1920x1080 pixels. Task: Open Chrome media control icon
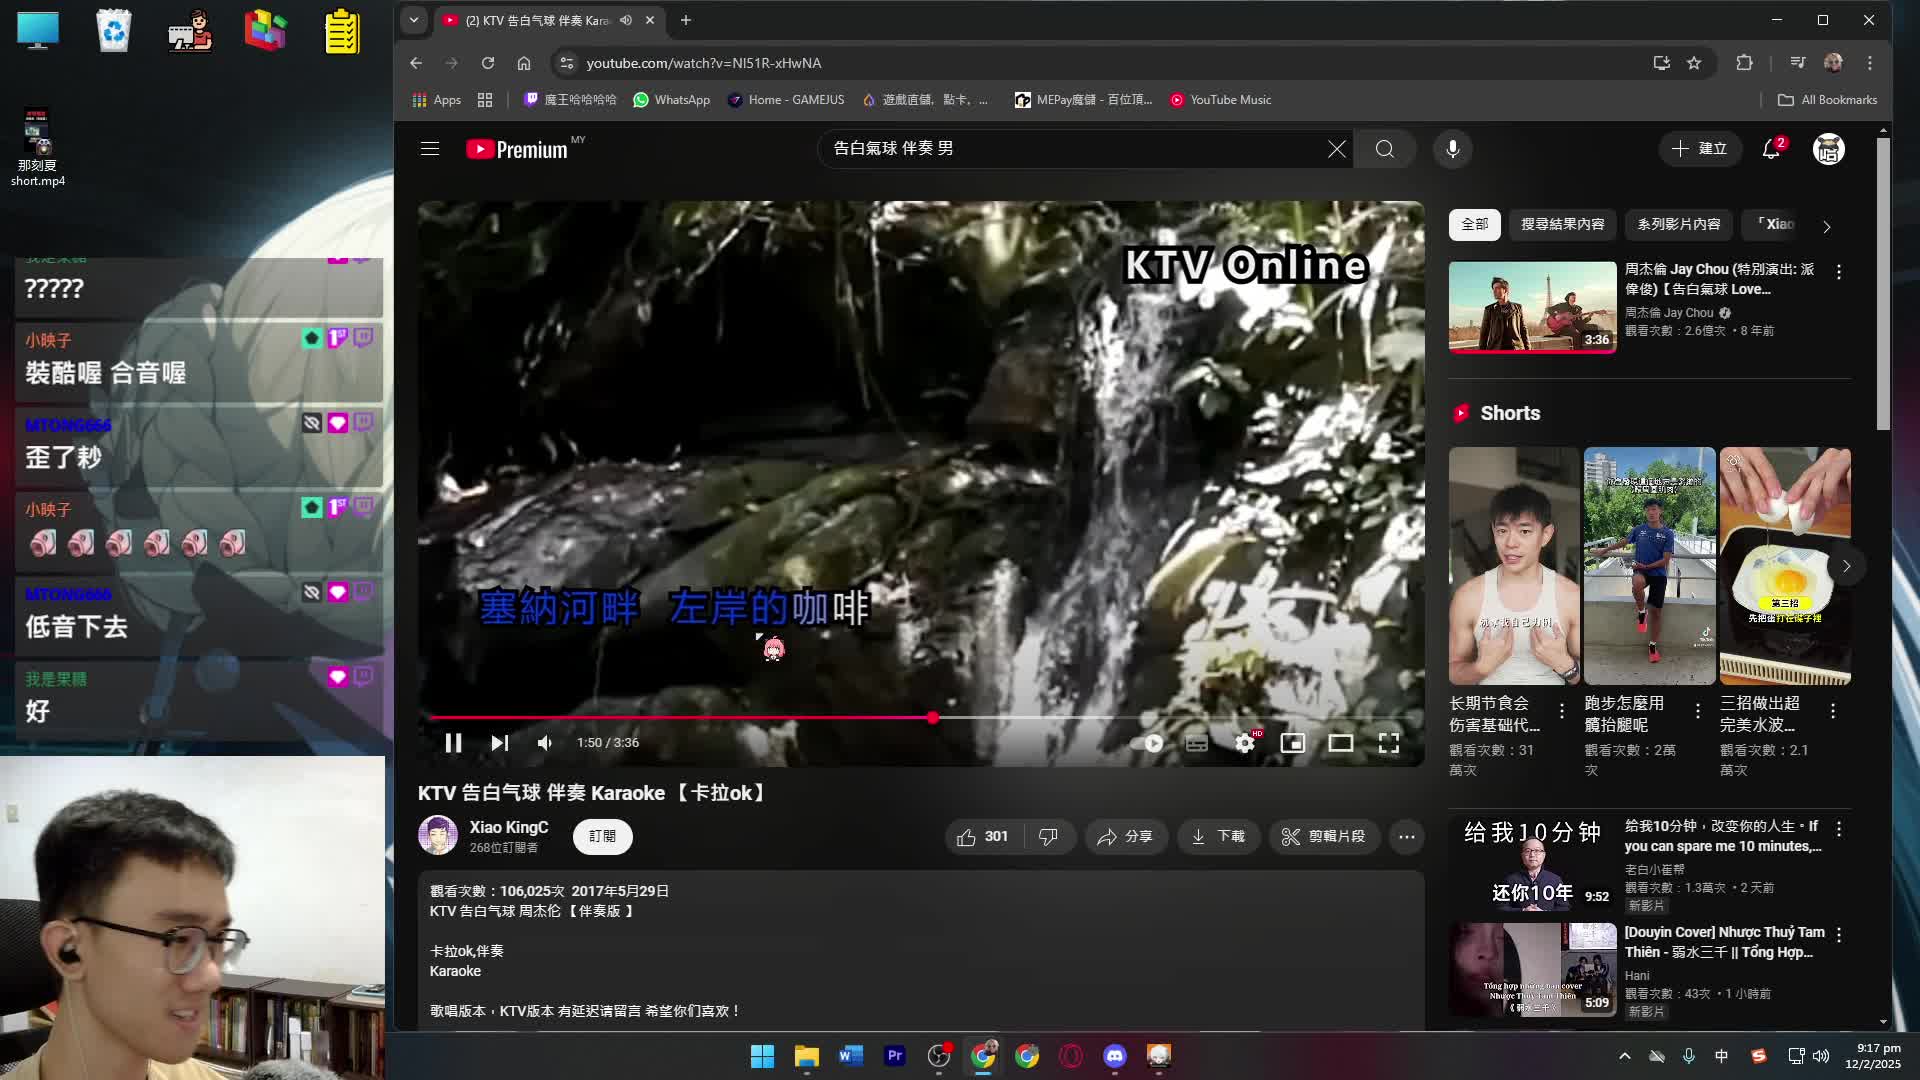tap(1798, 63)
